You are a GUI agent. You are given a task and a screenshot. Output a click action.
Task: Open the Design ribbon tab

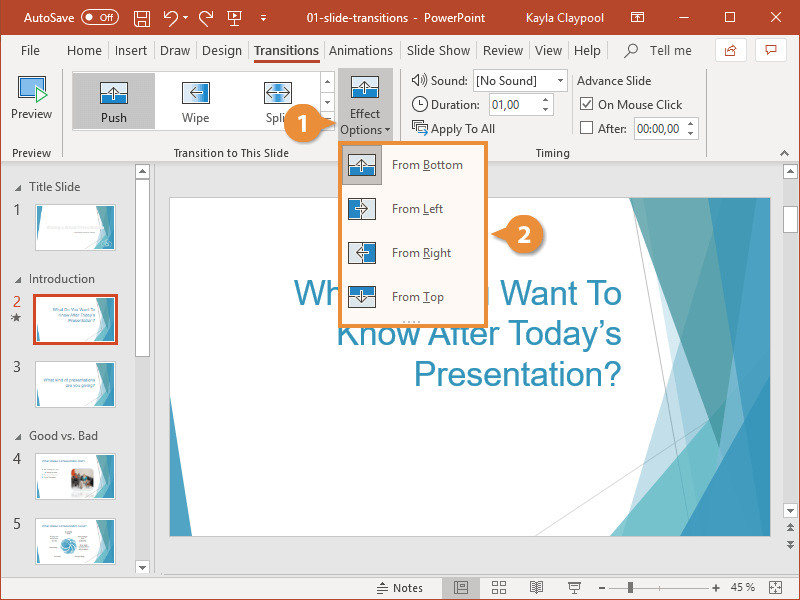(222, 50)
